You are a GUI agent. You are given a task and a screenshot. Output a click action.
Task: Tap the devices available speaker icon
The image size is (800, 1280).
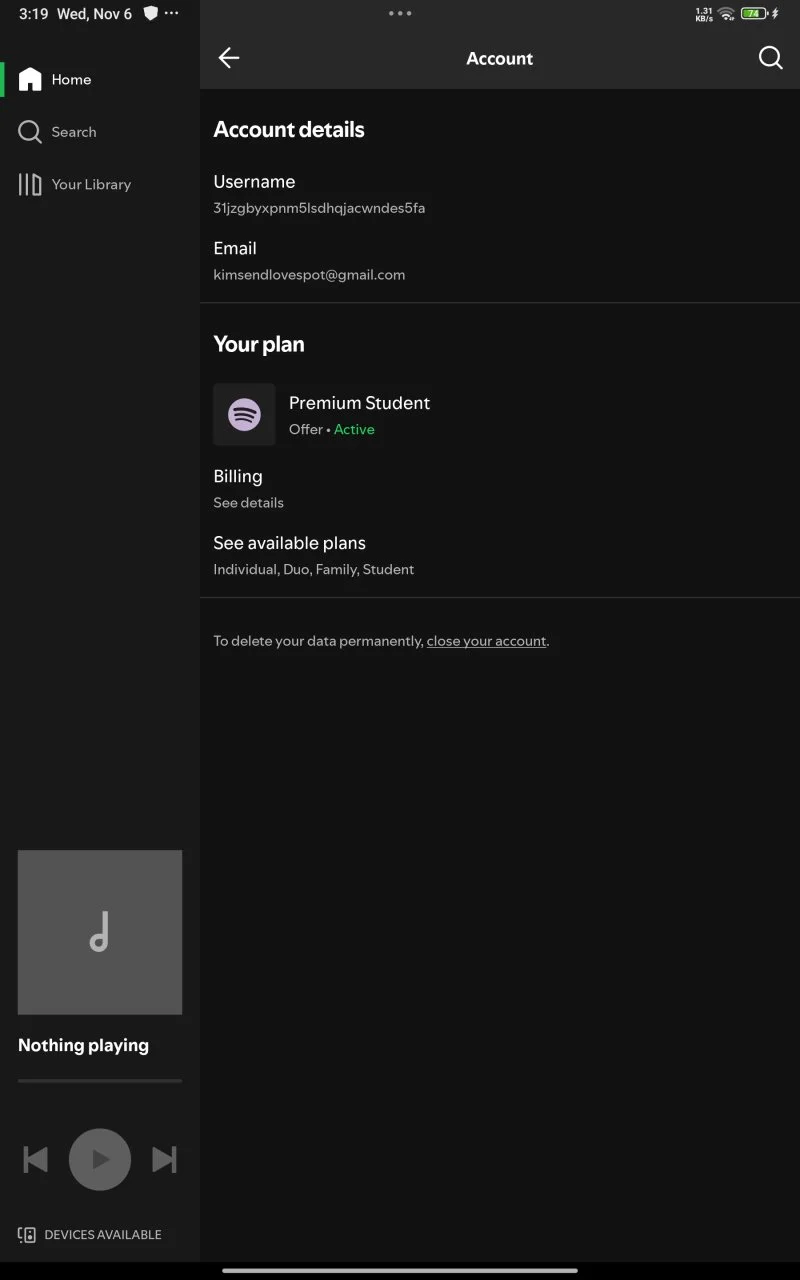tap(27, 1235)
